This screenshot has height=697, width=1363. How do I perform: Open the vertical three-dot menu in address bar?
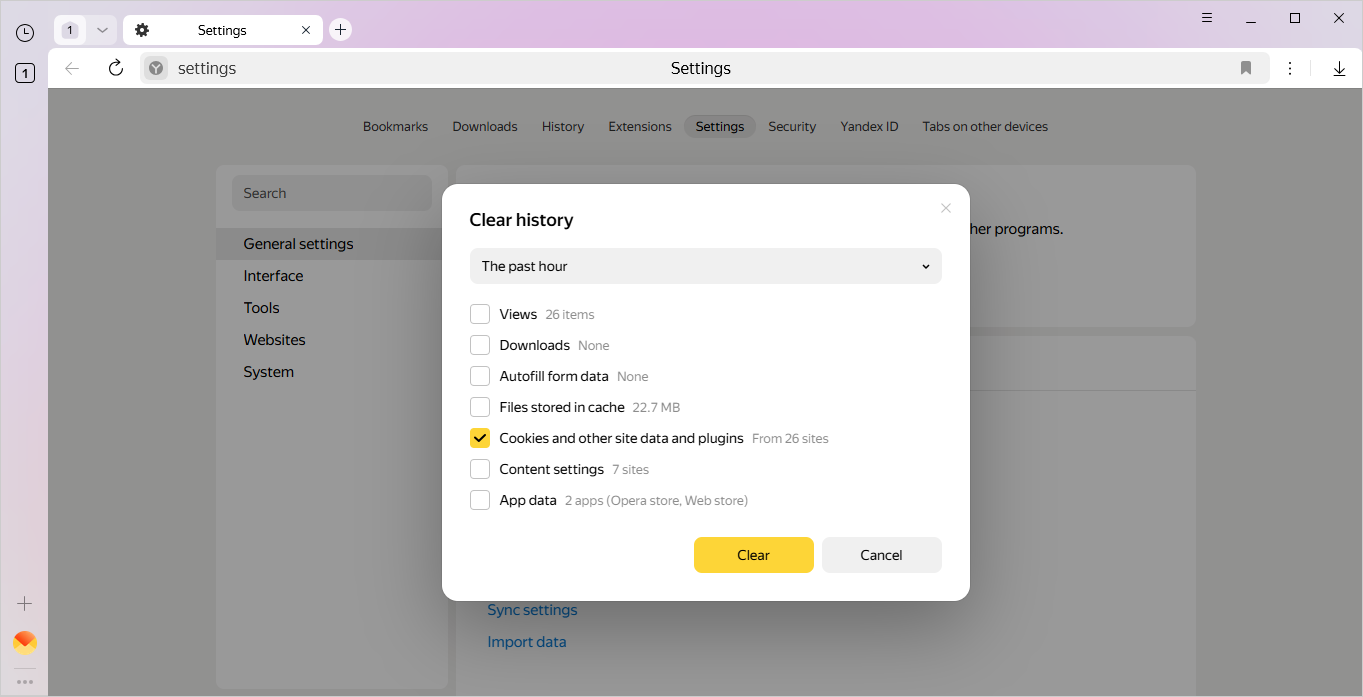click(x=1290, y=68)
